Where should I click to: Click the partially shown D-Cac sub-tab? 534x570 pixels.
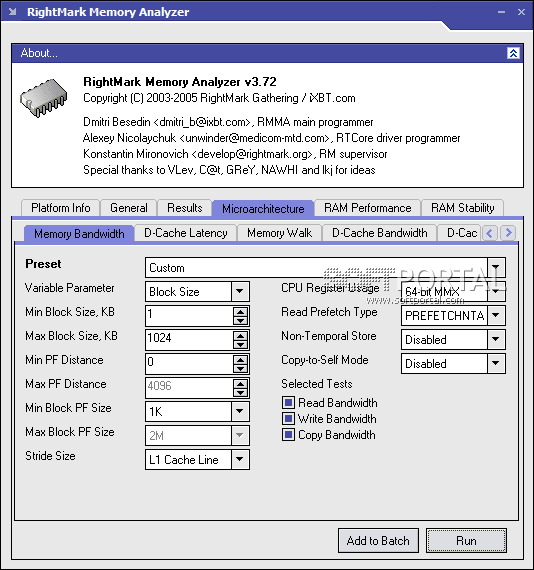pyautogui.click(x=460, y=233)
